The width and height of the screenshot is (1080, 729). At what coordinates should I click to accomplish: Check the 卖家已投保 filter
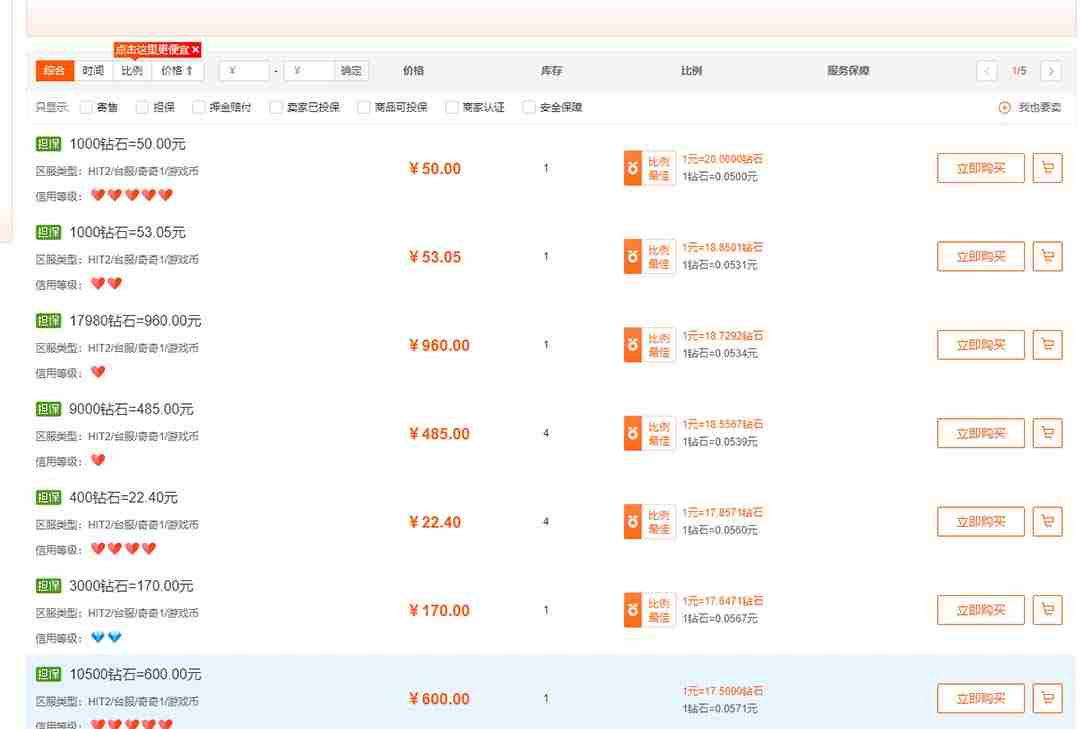coord(276,107)
